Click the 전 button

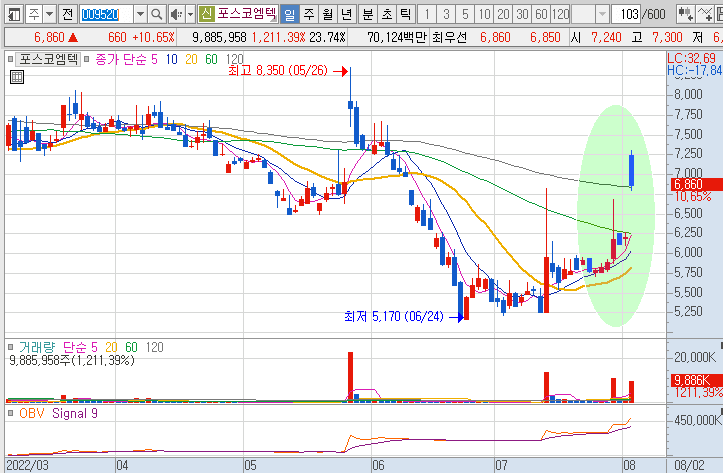coord(67,14)
